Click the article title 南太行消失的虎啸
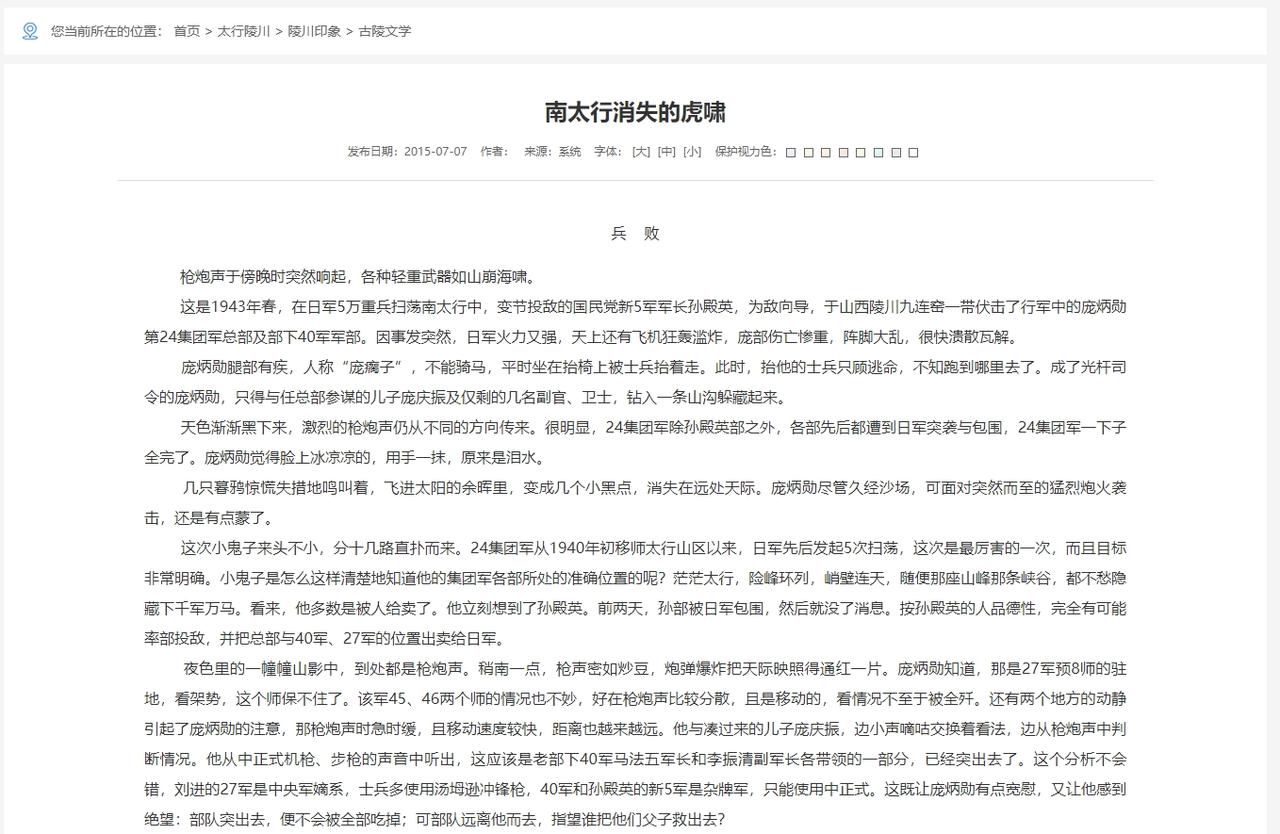This screenshot has width=1280, height=834. click(635, 111)
